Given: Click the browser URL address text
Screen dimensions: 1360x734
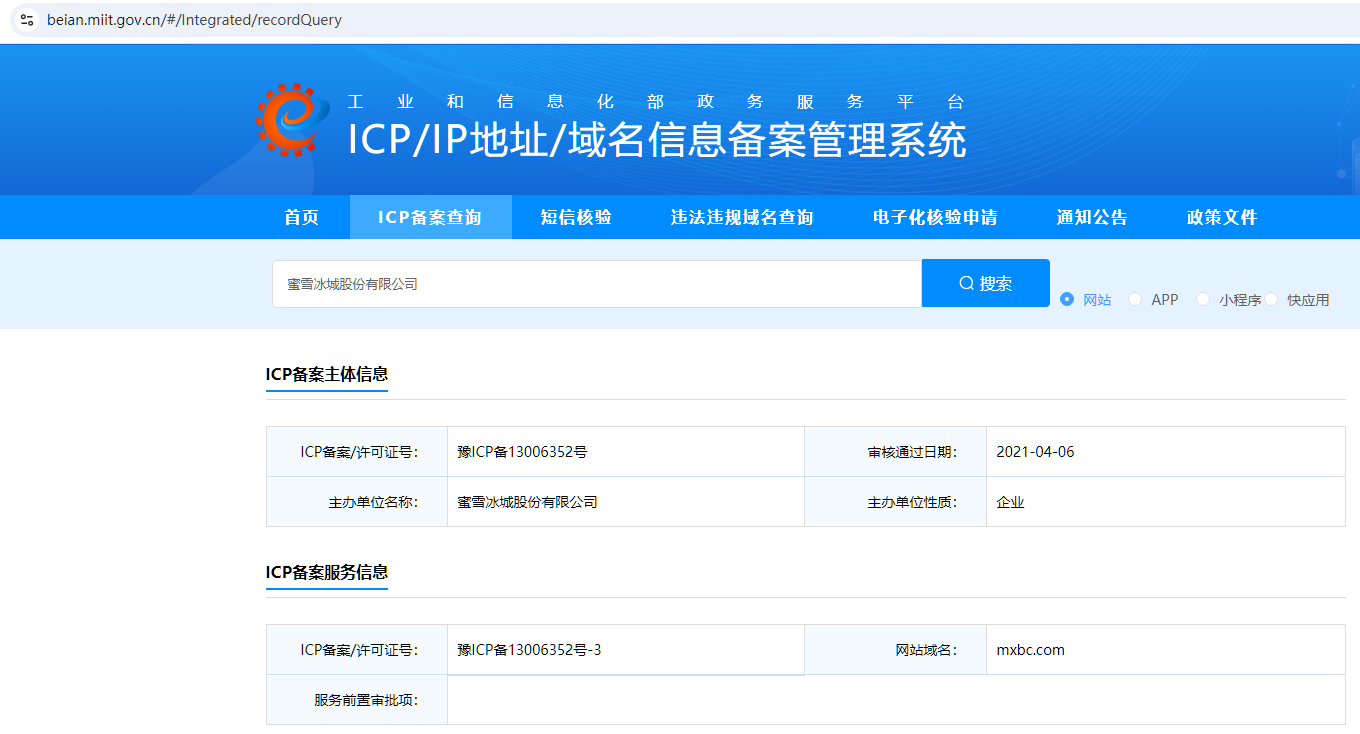Looking at the screenshot, I should (194, 20).
